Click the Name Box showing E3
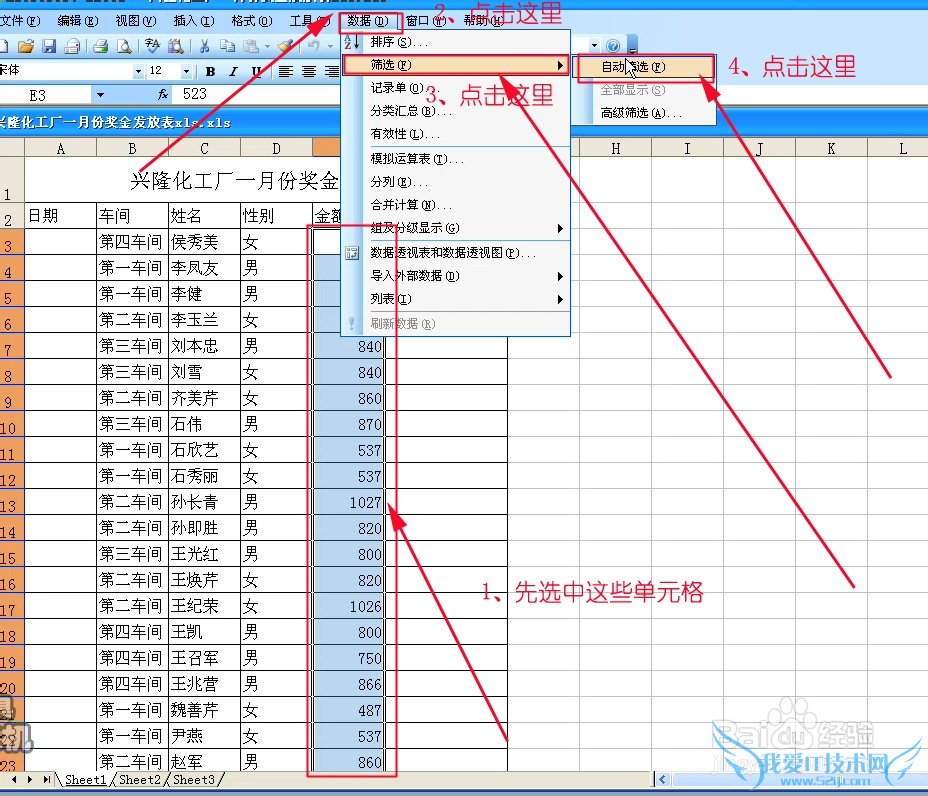 click(46, 95)
